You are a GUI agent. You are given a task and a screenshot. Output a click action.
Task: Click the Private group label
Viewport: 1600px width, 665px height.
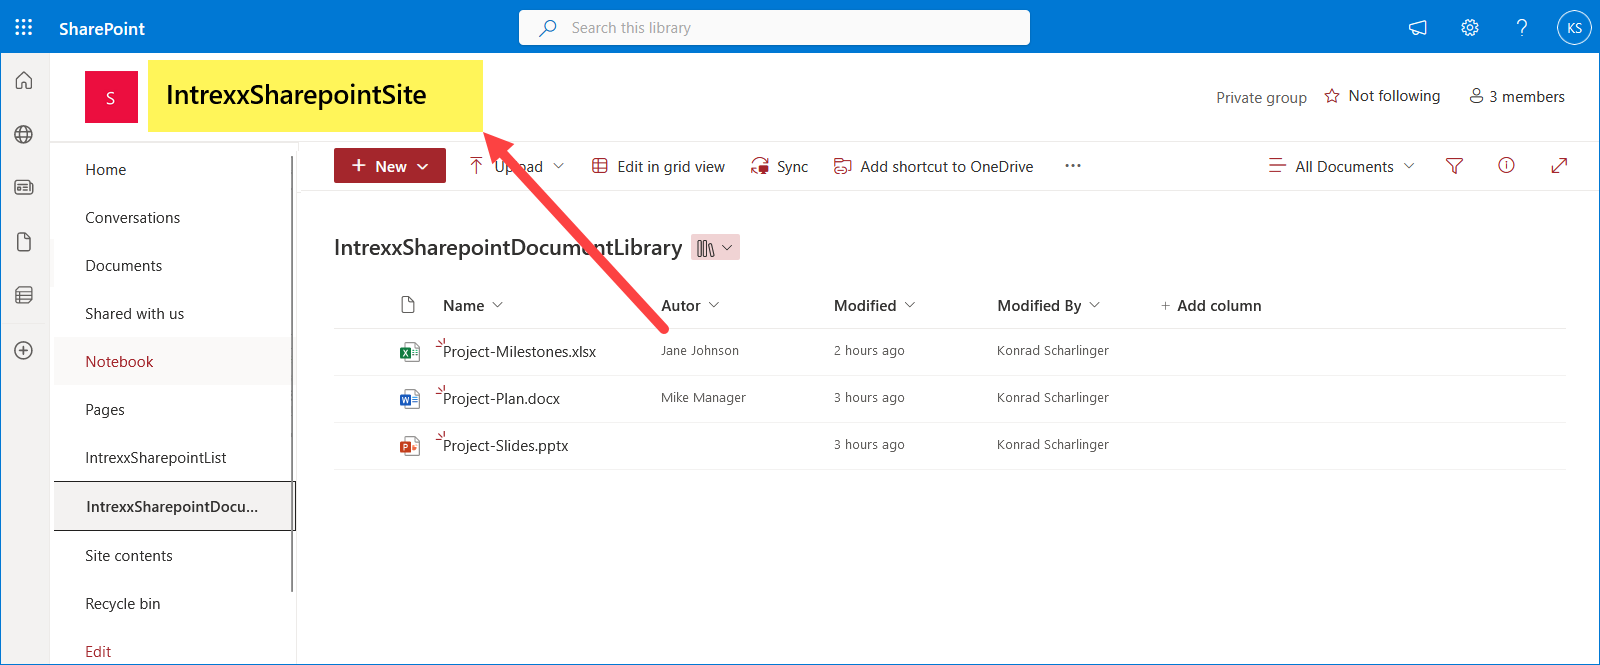tap(1261, 98)
